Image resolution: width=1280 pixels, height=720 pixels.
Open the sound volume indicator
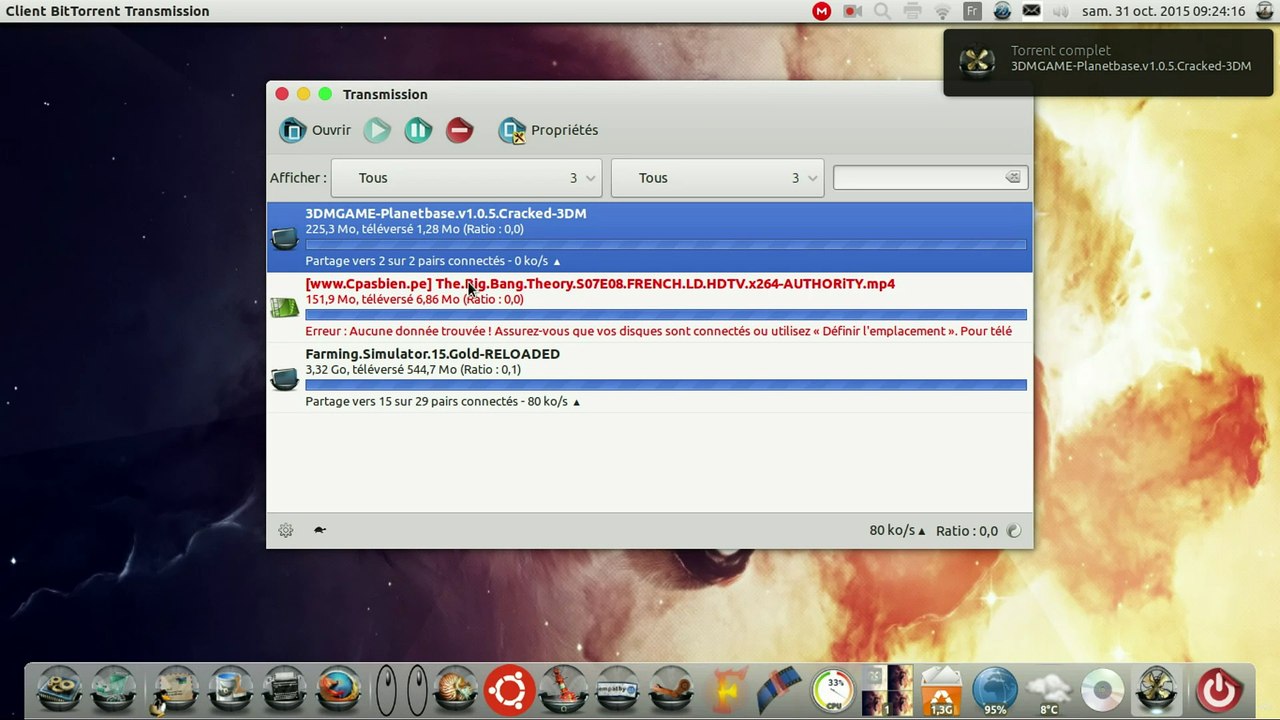1061,11
